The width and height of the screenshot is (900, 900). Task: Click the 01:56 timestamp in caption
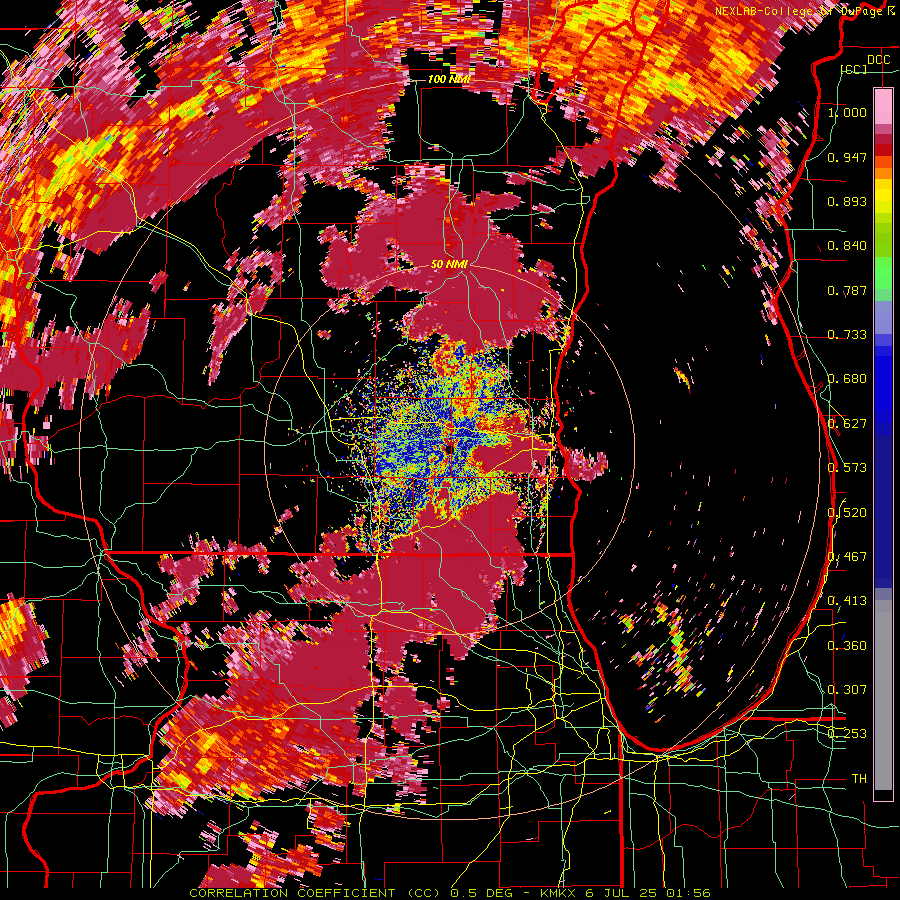(689, 893)
